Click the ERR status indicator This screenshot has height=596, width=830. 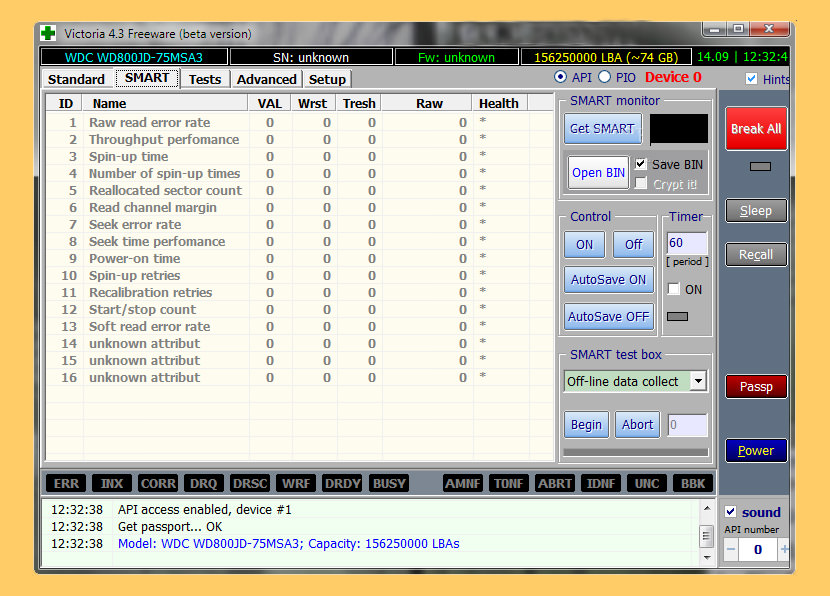coord(66,483)
